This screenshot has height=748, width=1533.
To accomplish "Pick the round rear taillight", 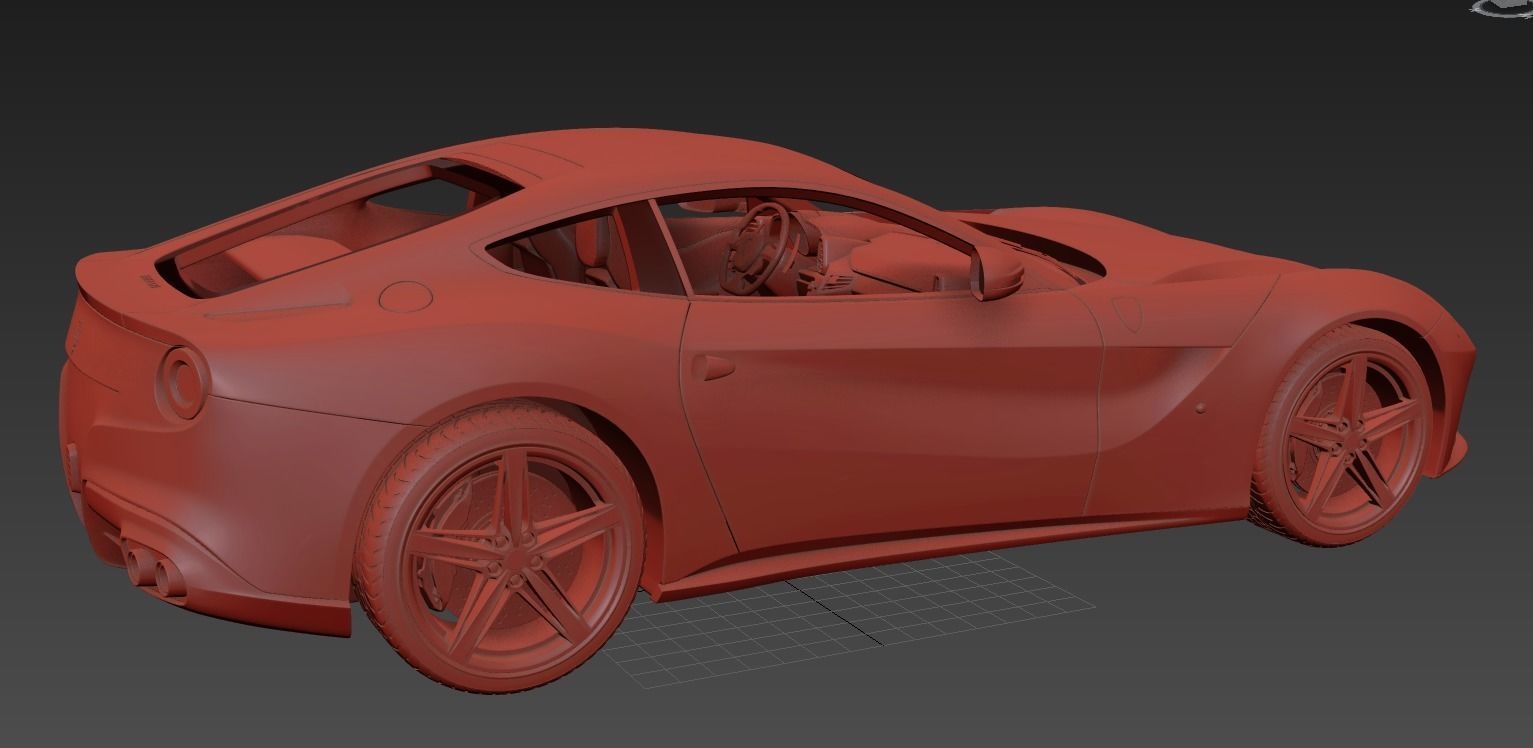I will click(x=184, y=382).
